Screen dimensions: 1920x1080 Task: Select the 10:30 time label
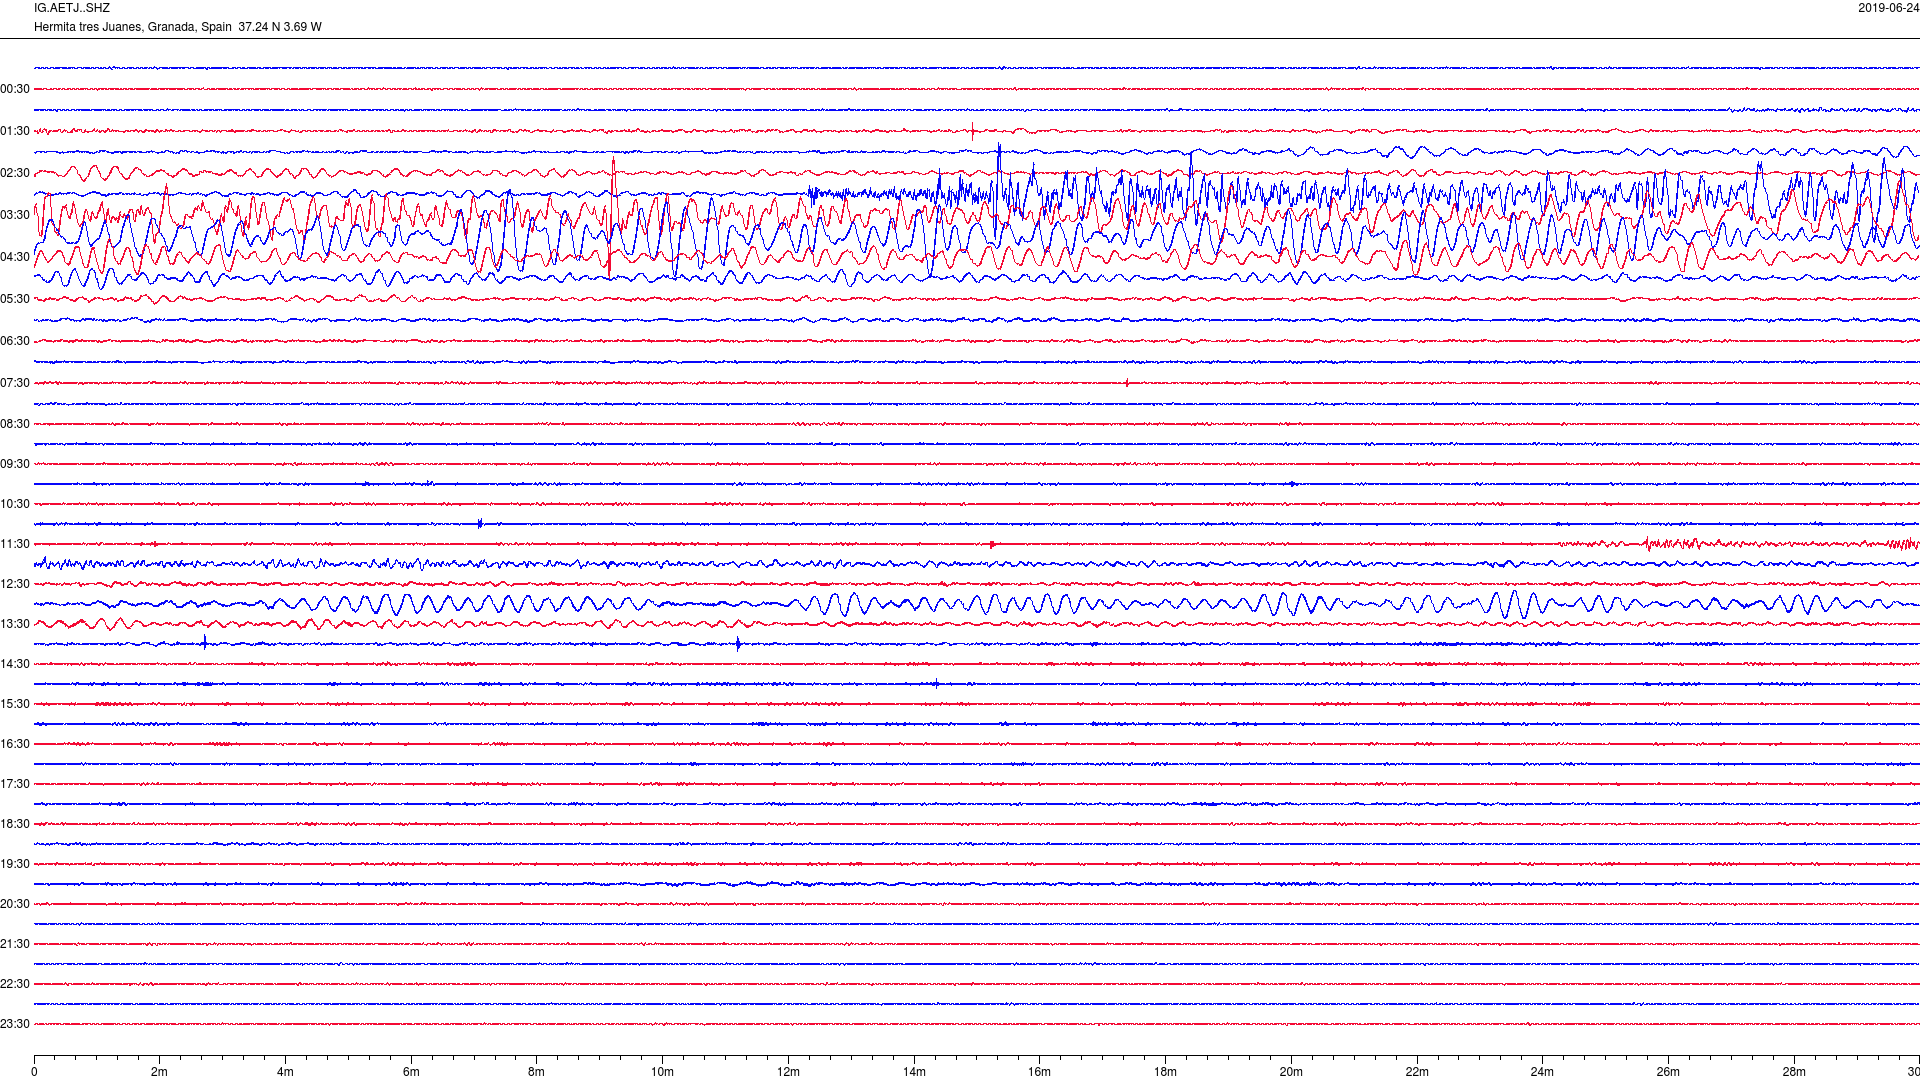point(15,504)
